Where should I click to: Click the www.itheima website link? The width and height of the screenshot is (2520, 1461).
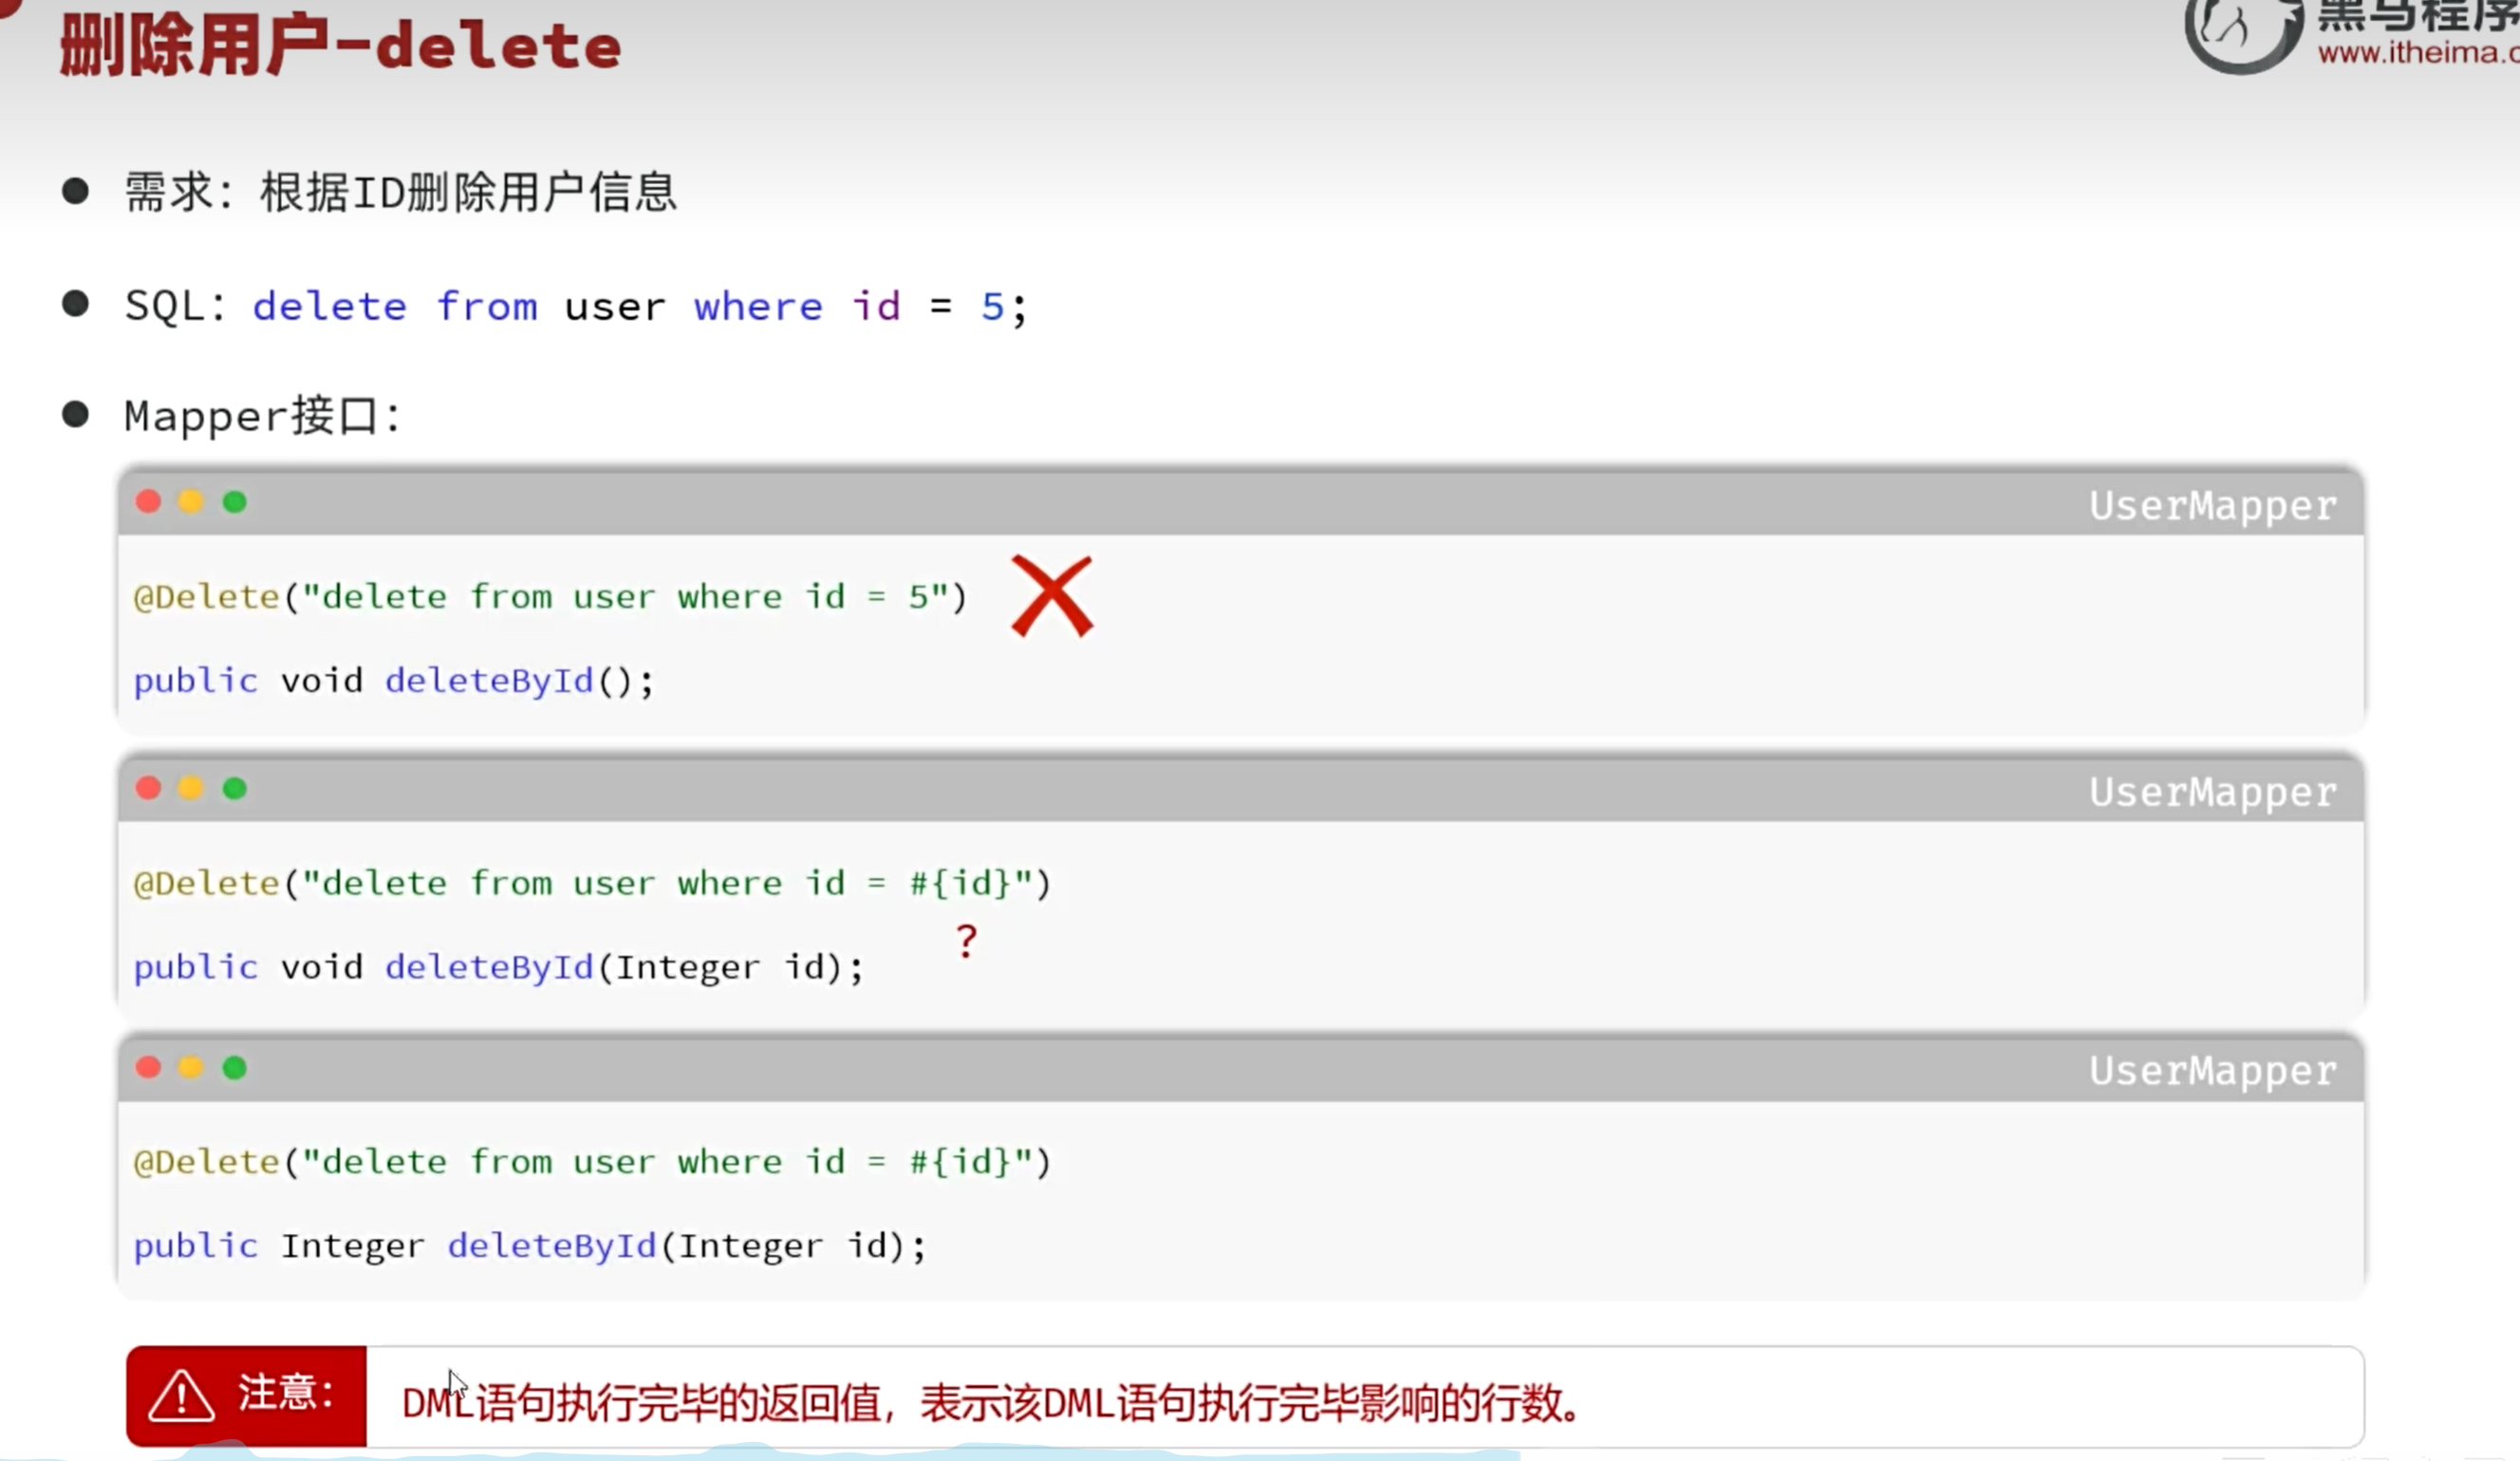(2418, 52)
